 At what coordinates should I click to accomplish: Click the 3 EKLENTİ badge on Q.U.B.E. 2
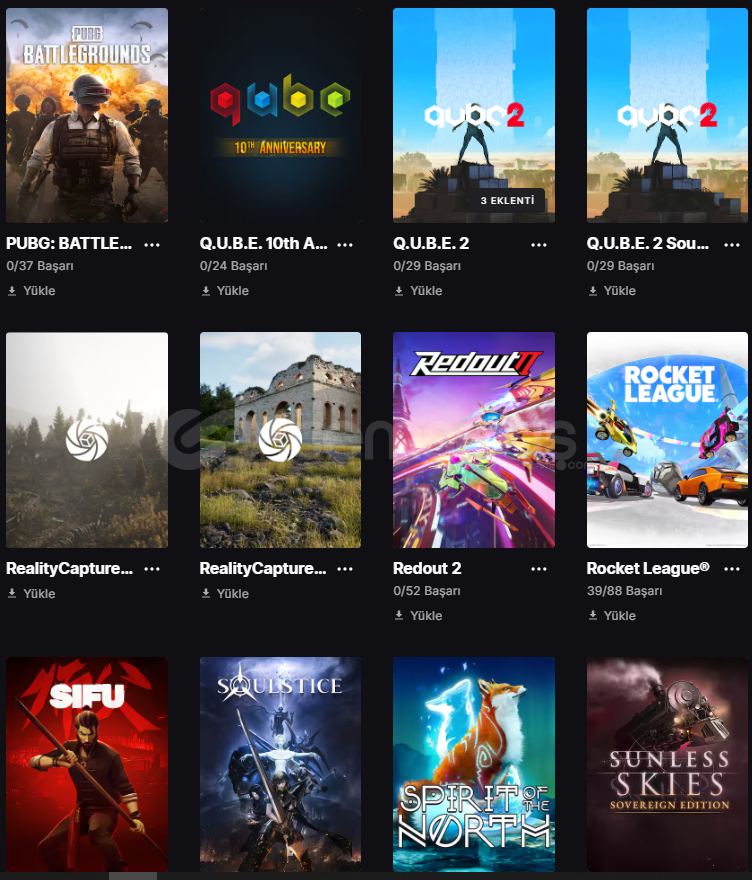508,200
